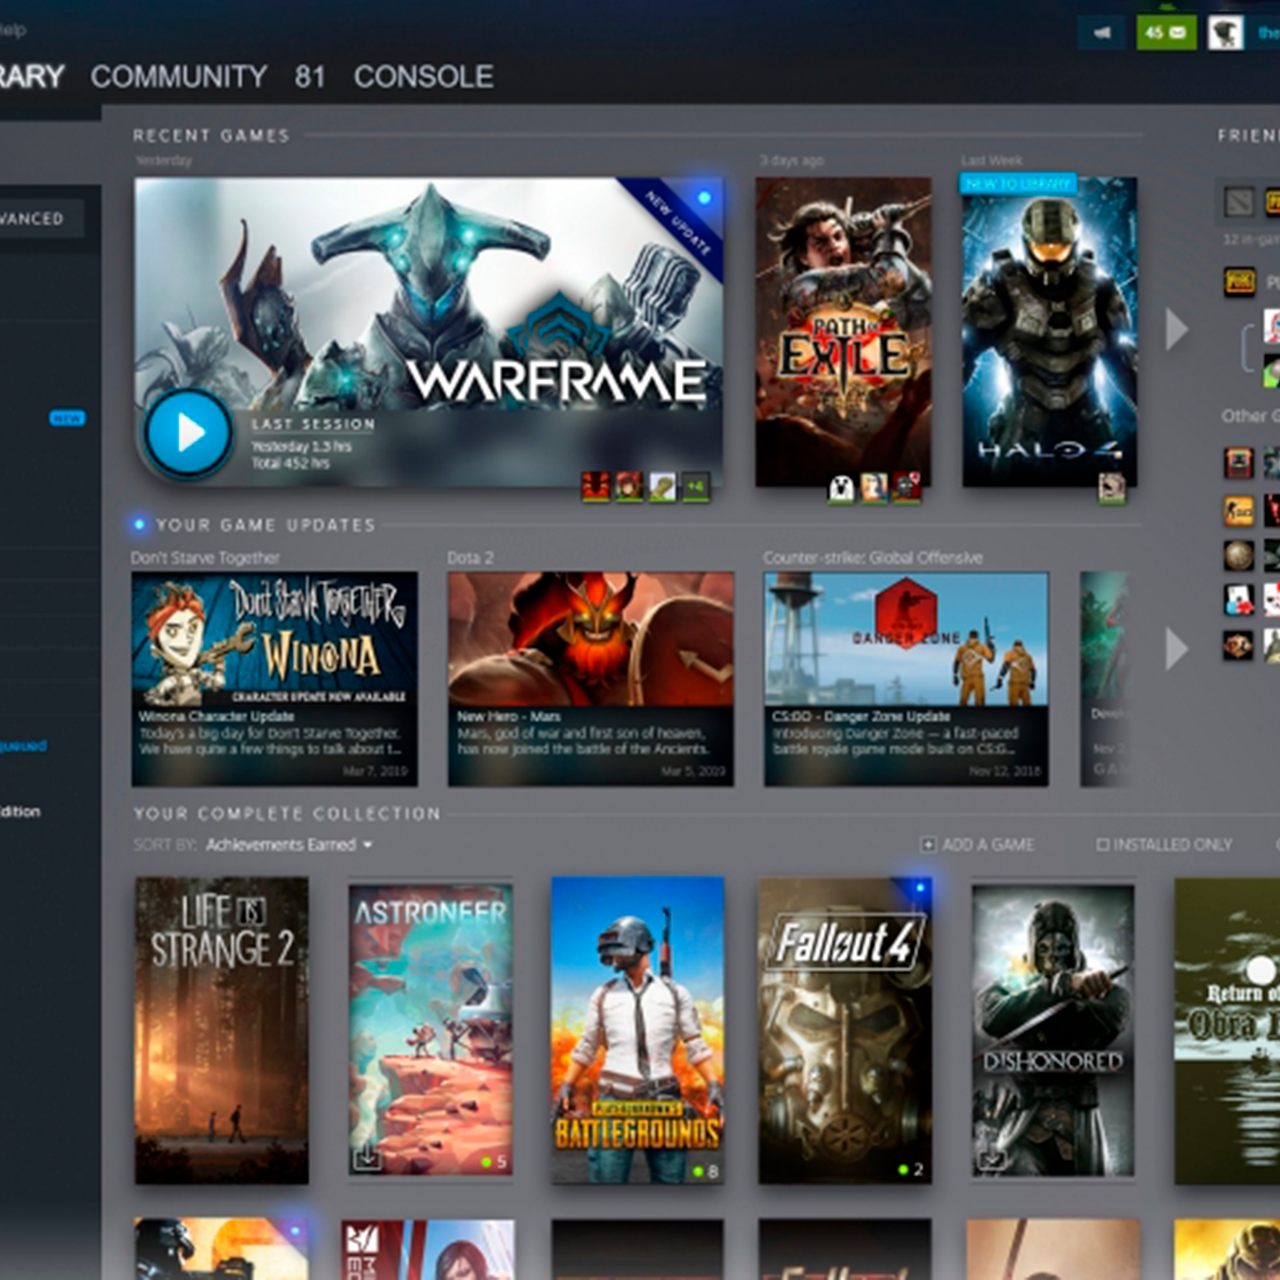The width and height of the screenshot is (1280, 1280).
Task: Click the Don't Starve Together title text
Action: 205,558
